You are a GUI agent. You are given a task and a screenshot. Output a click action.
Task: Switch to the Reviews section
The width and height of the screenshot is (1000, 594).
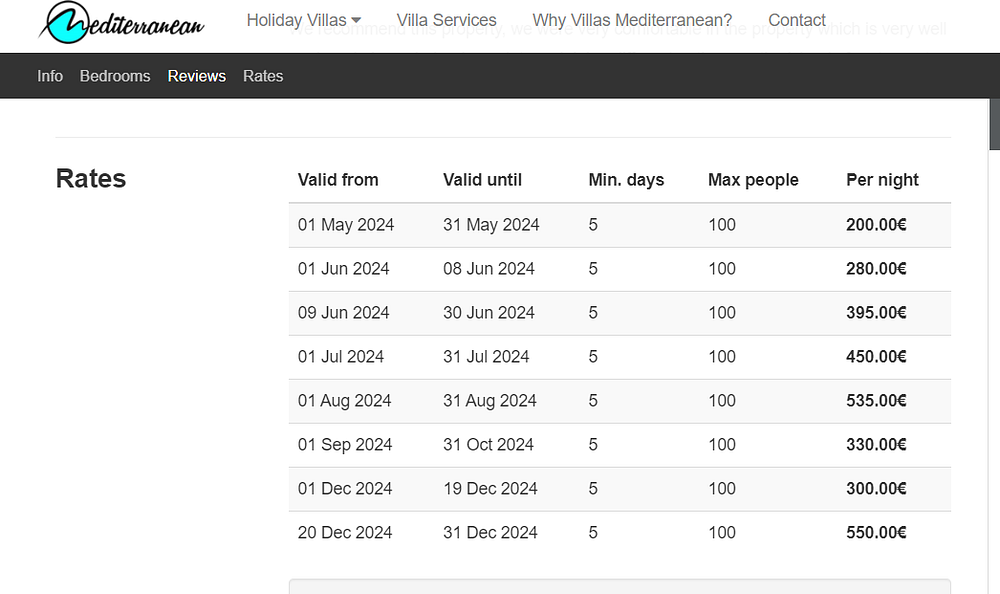pos(197,76)
